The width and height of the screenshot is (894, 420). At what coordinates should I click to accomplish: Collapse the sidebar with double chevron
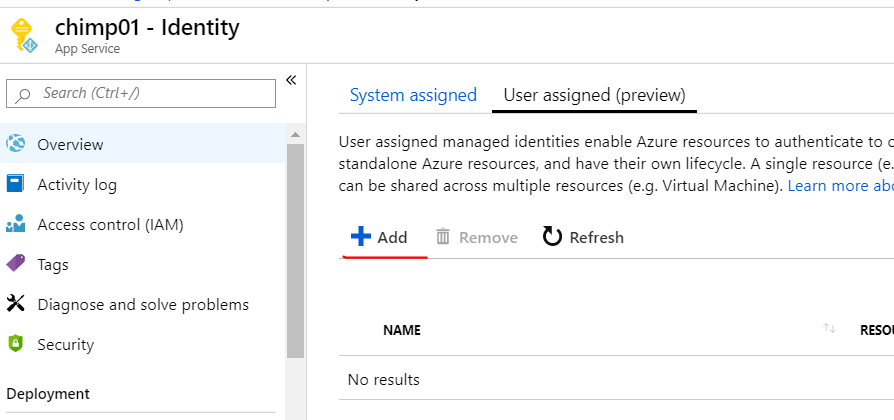(x=291, y=80)
